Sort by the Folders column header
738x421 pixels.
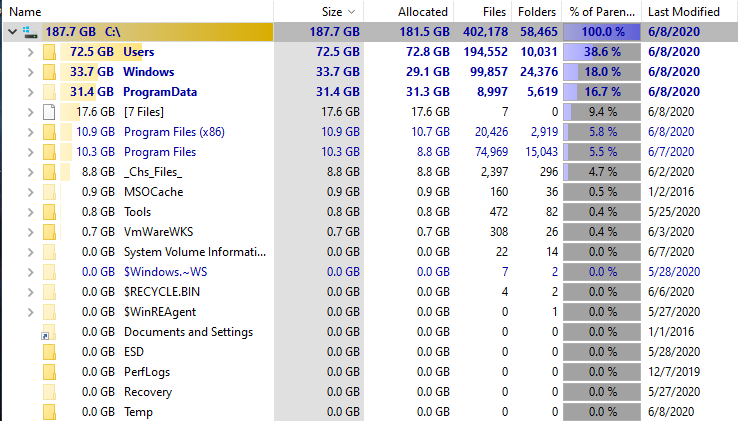click(537, 12)
